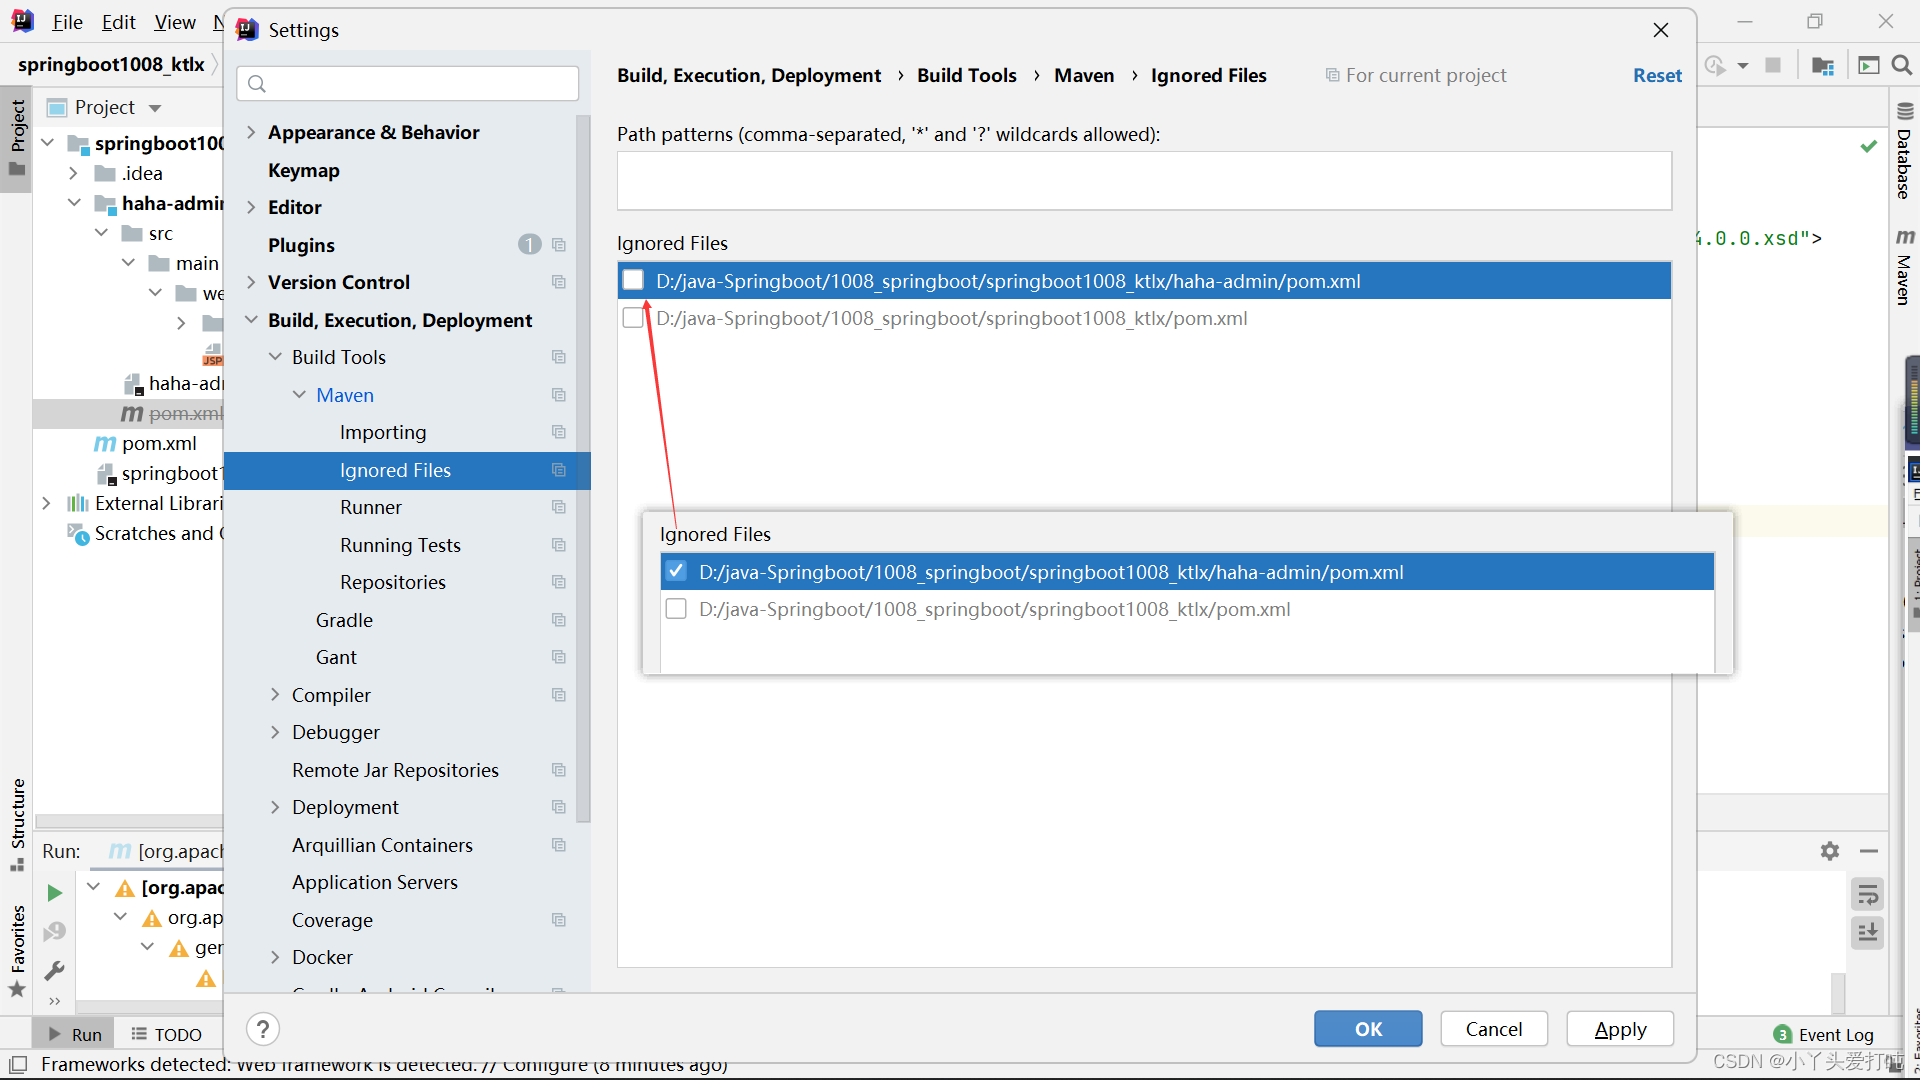Viewport: 1920px width, 1080px height.
Task: Toggle the haha-admin pom.xml in popup list
Action: [x=678, y=572]
